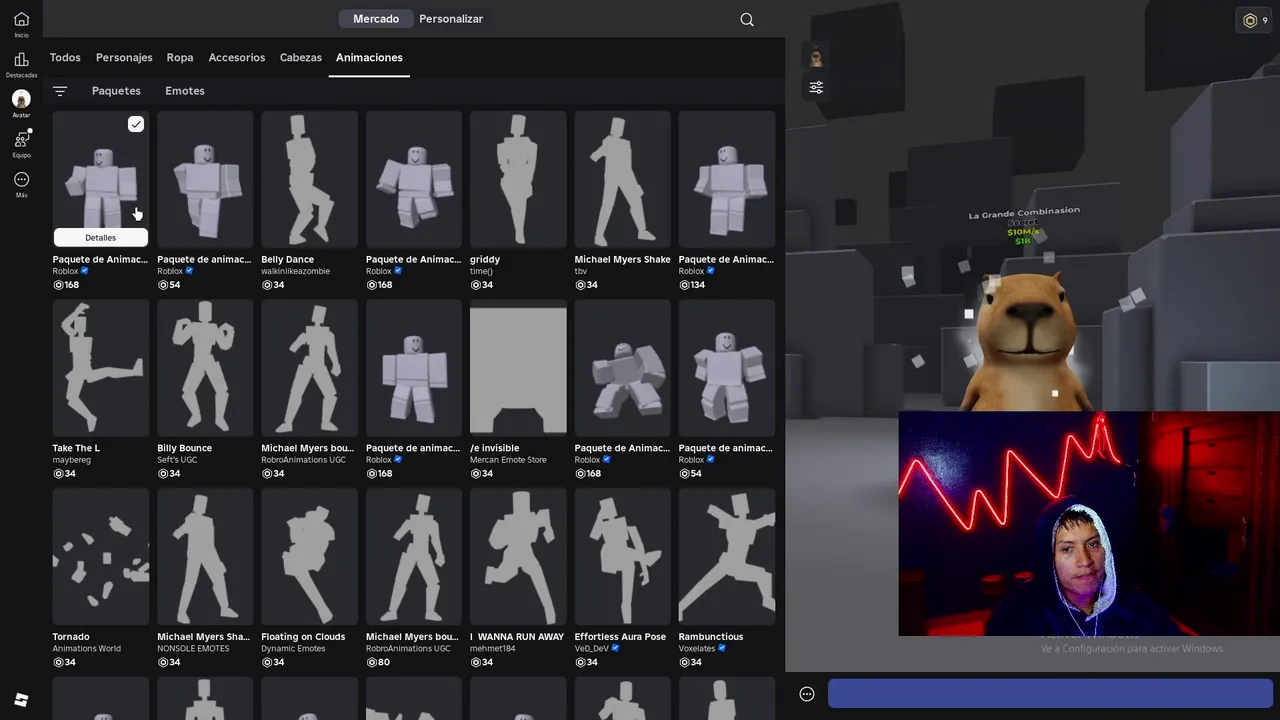The image size is (1280, 720).
Task: Select the I WANNA RUN AWAY thumbnail
Action: click(518, 556)
